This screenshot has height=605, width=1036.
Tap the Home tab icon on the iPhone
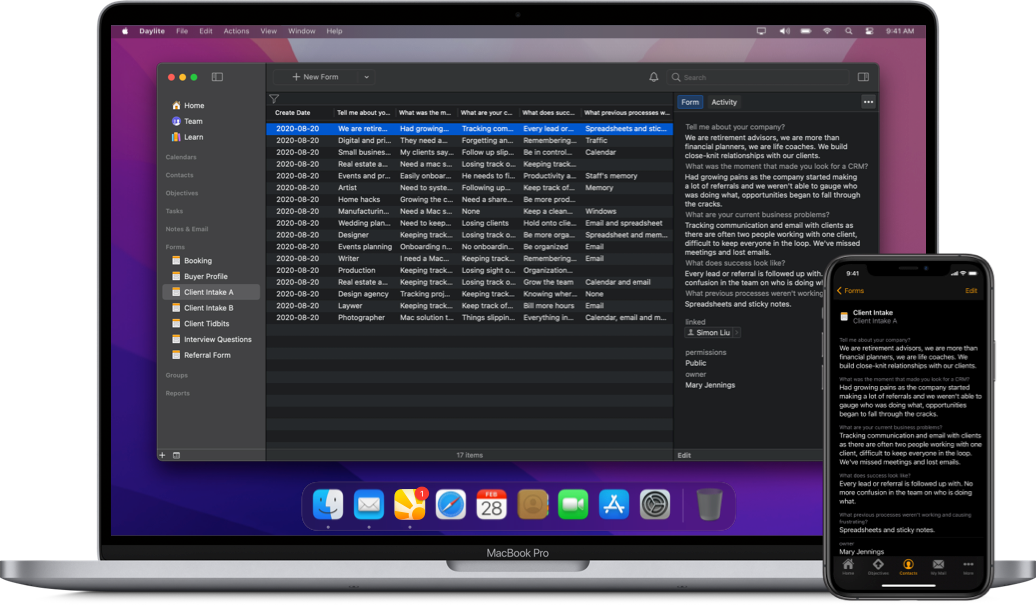point(848,566)
